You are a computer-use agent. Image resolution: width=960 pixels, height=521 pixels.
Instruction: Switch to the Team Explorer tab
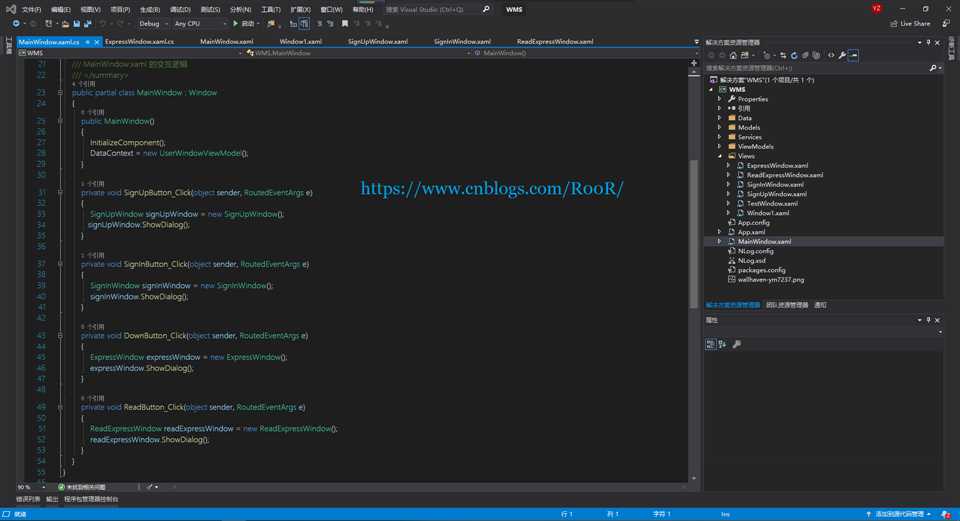(x=787, y=305)
